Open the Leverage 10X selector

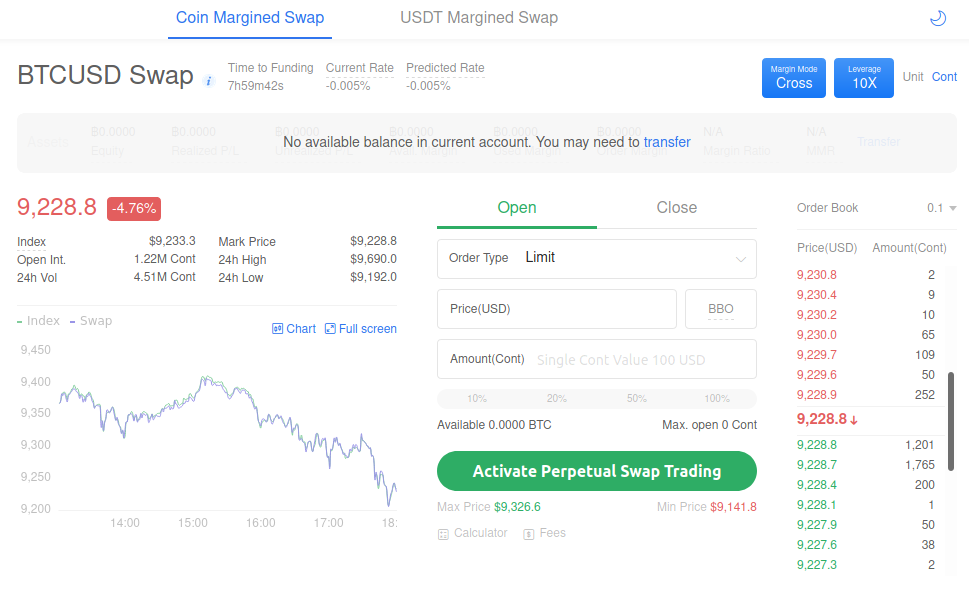pyautogui.click(x=864, y=78)
